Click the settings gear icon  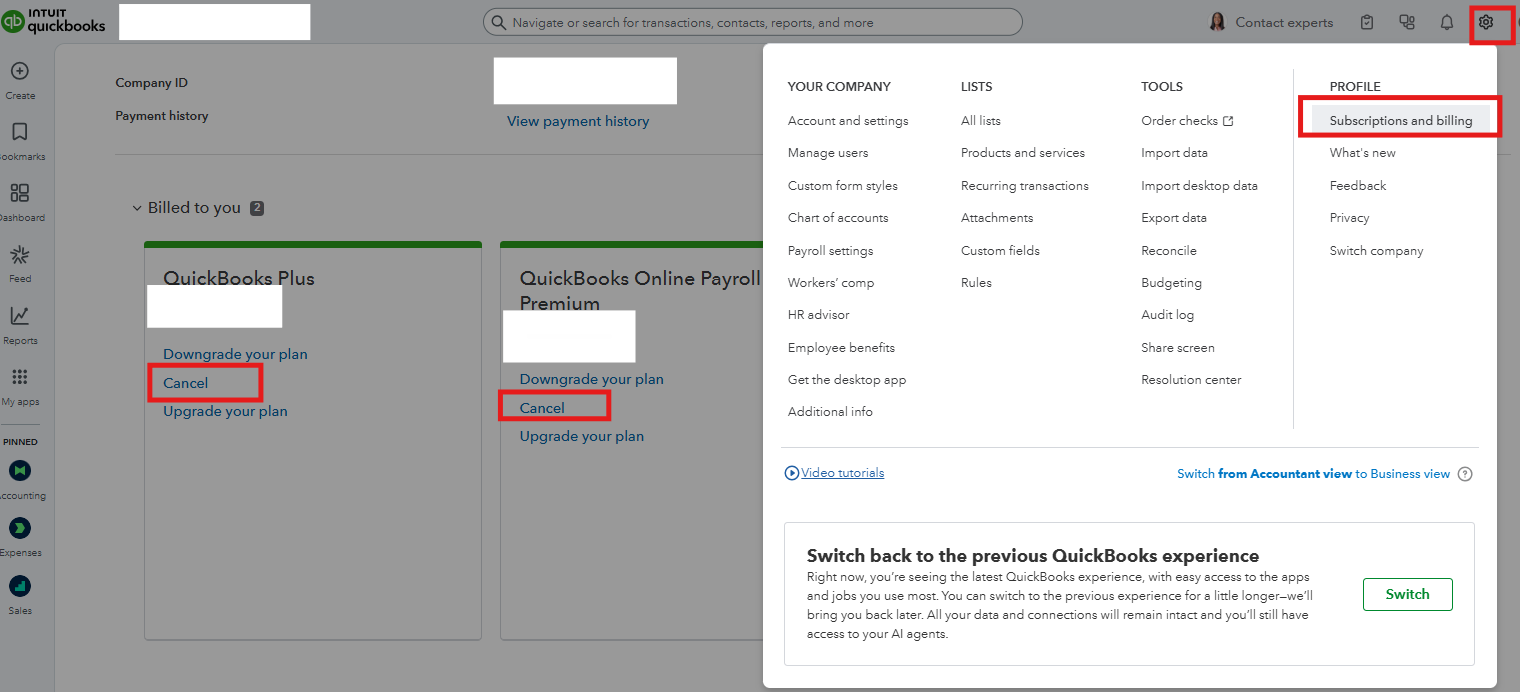click(1486, 22)
